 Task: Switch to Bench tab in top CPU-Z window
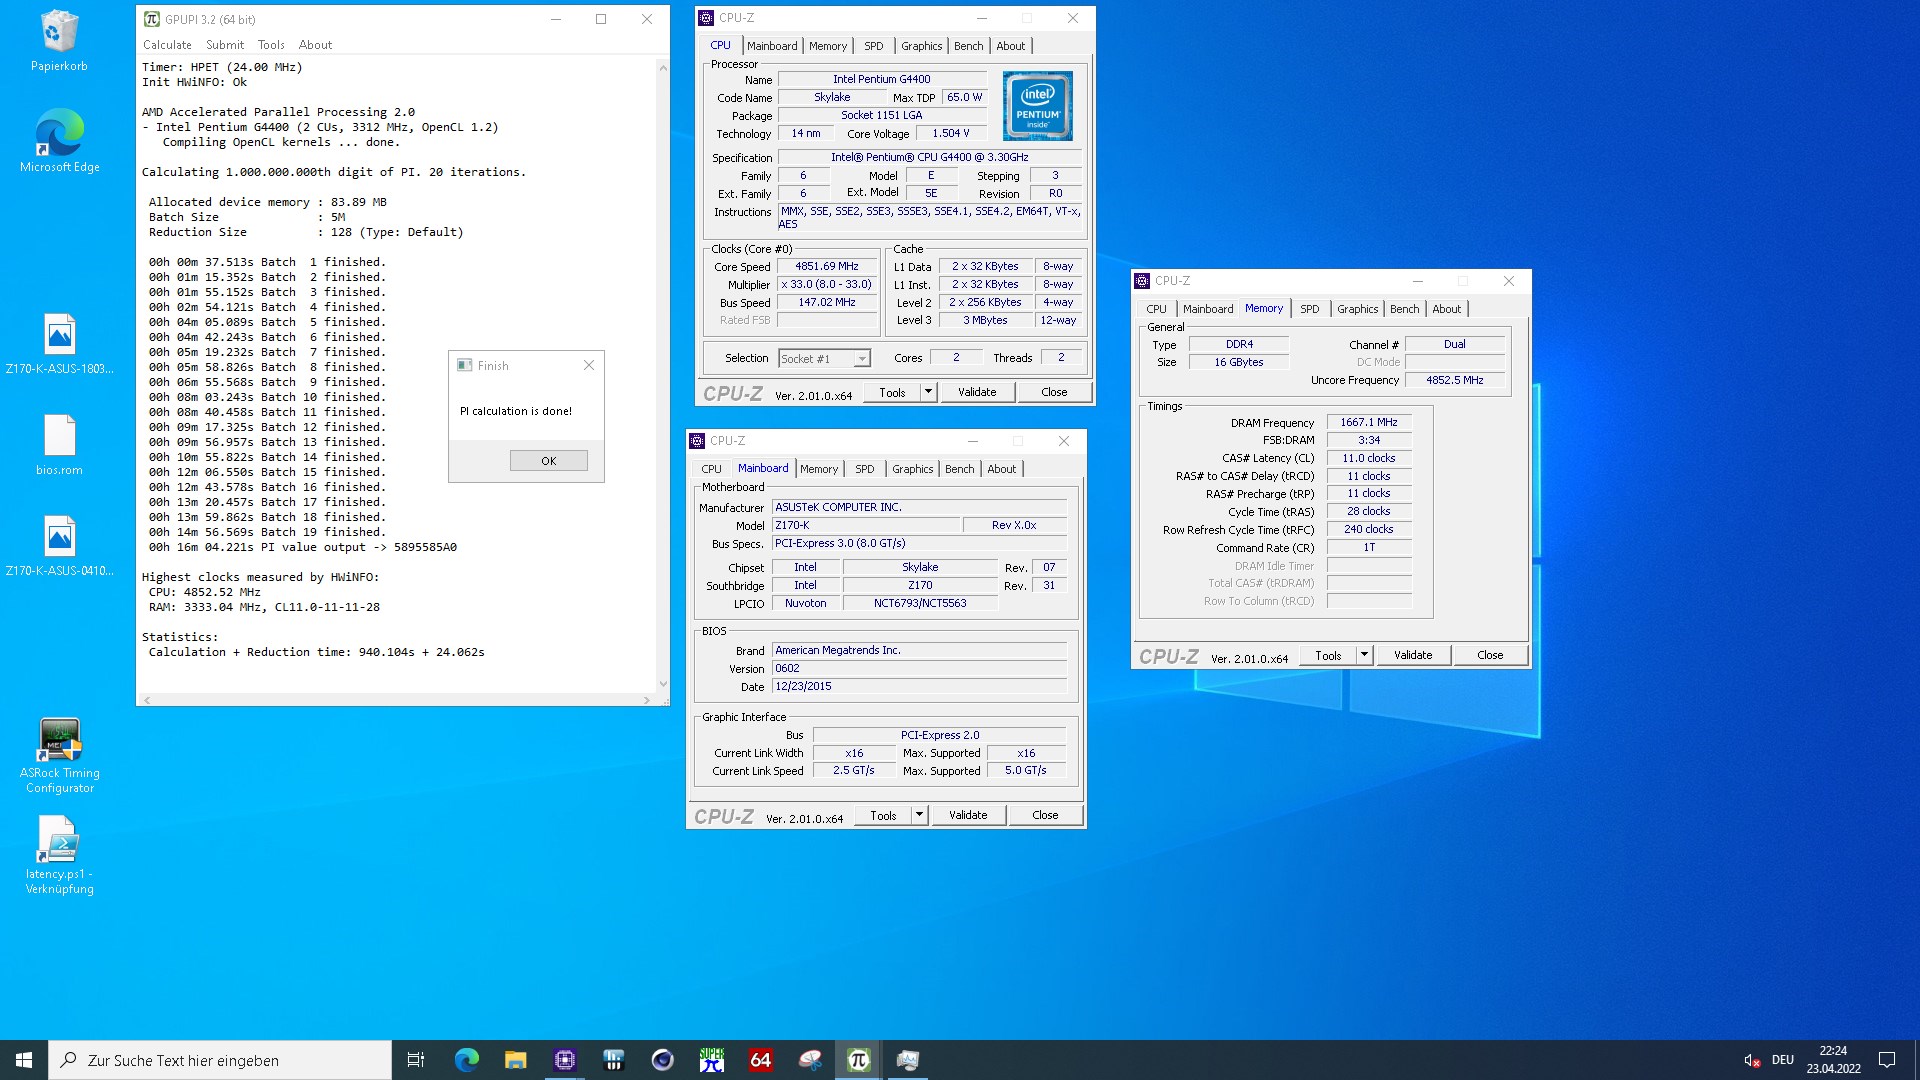point(968,46)
